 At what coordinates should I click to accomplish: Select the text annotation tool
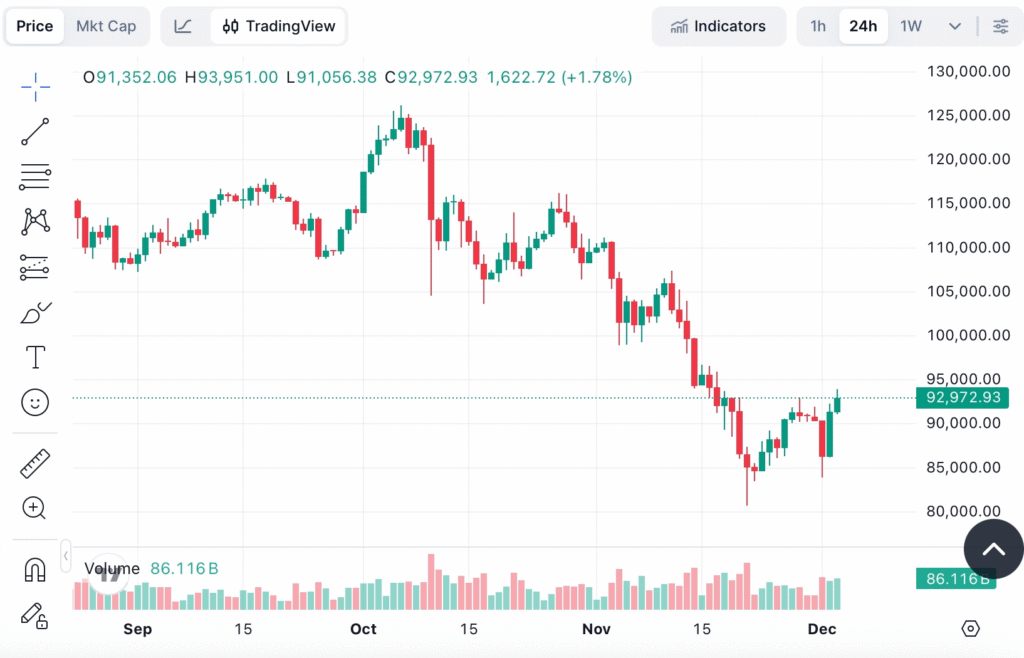(x=34, y=356)
